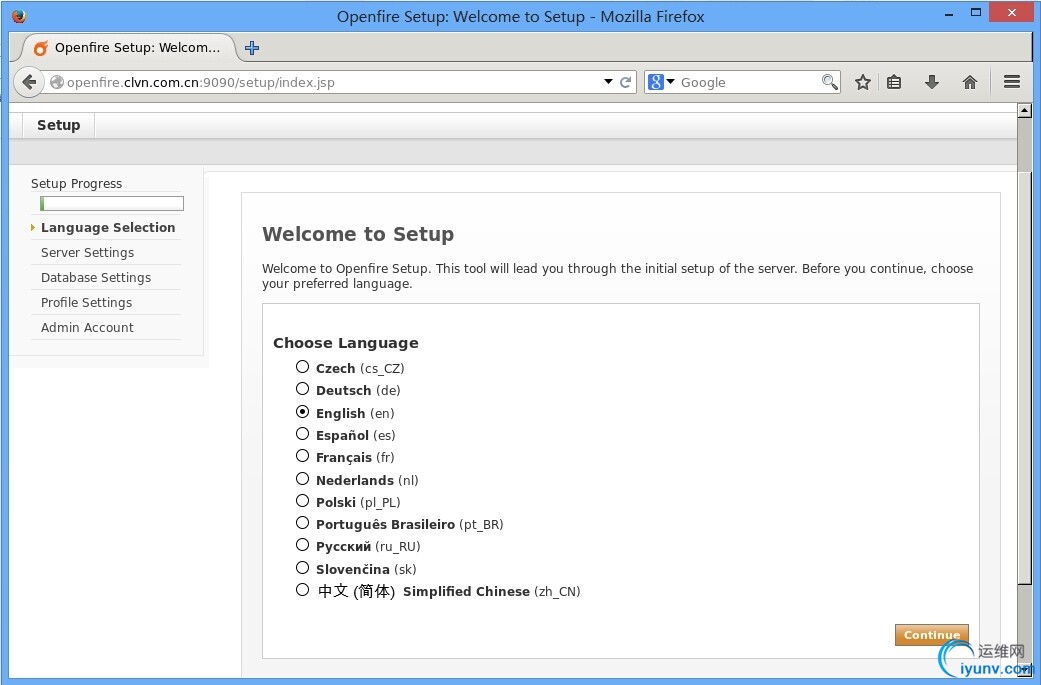Image resolution: width=1041 pixels, height=685 pixels.
Task: Click Profile Settings in setup sidebar
Action: [86, 303]
